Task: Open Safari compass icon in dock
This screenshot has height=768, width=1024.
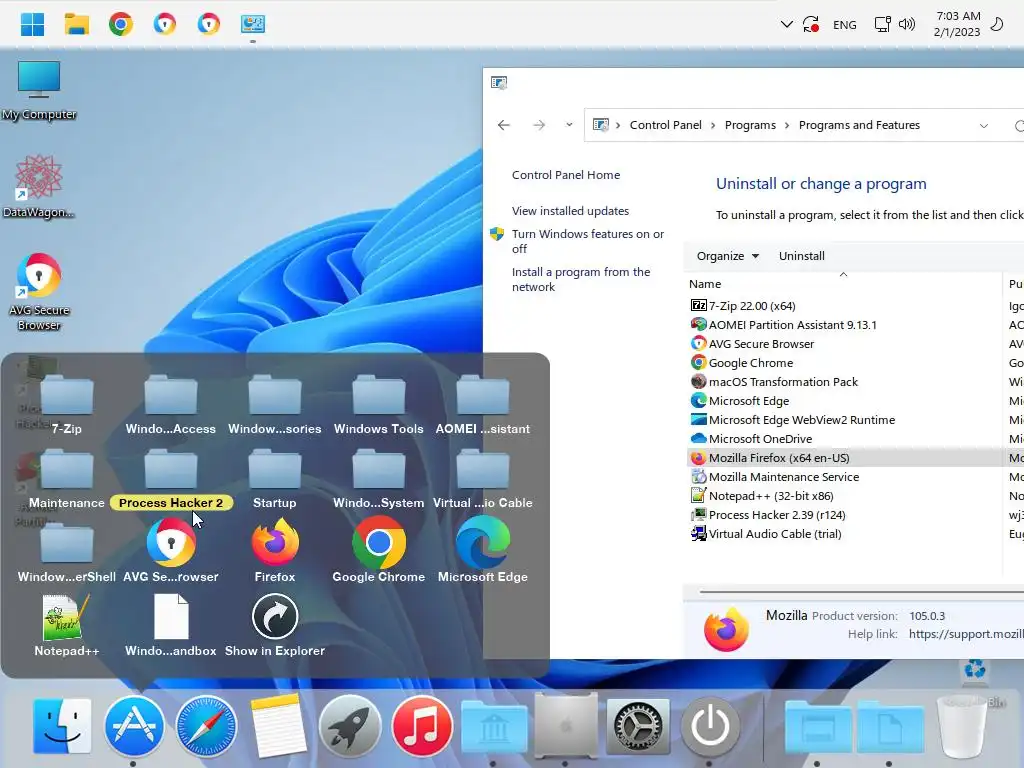Action: click(206, 726)
